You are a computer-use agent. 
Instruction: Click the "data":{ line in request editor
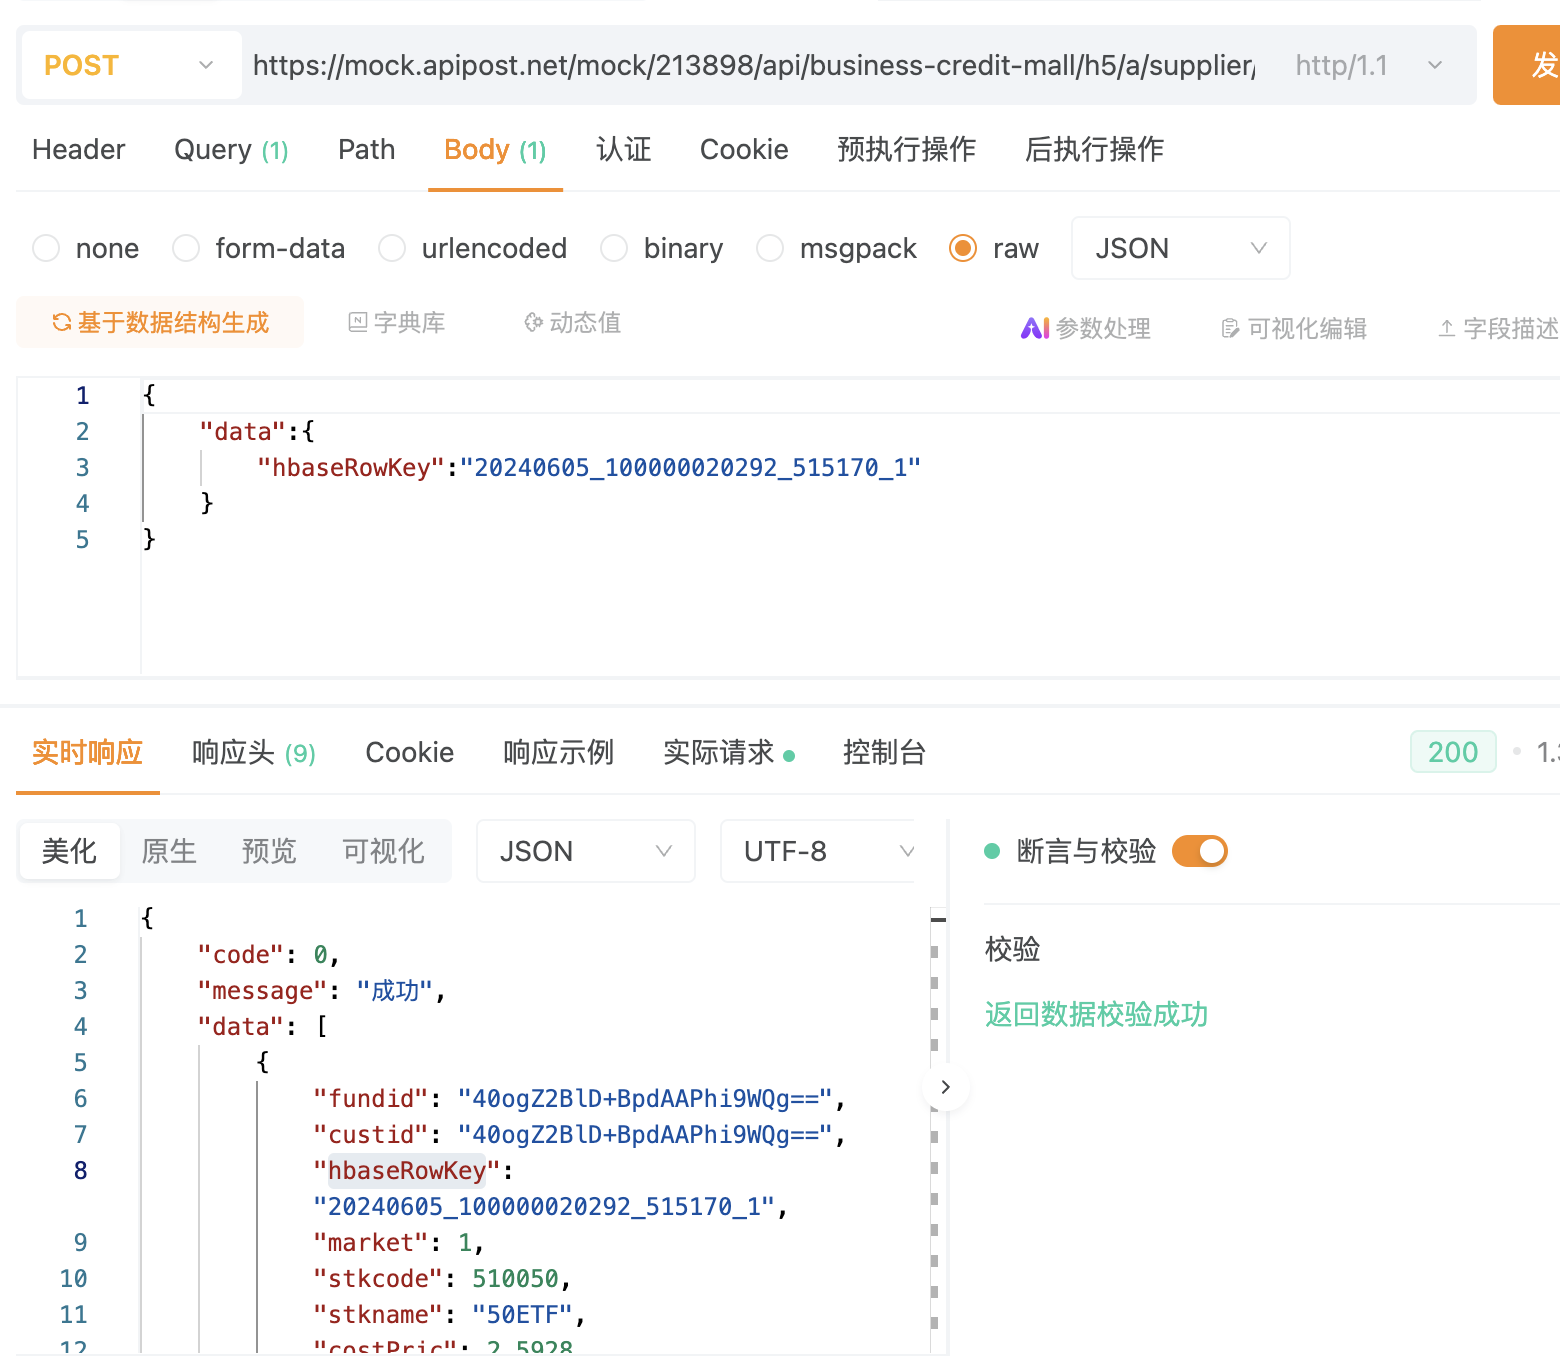[x=257, y=431]
